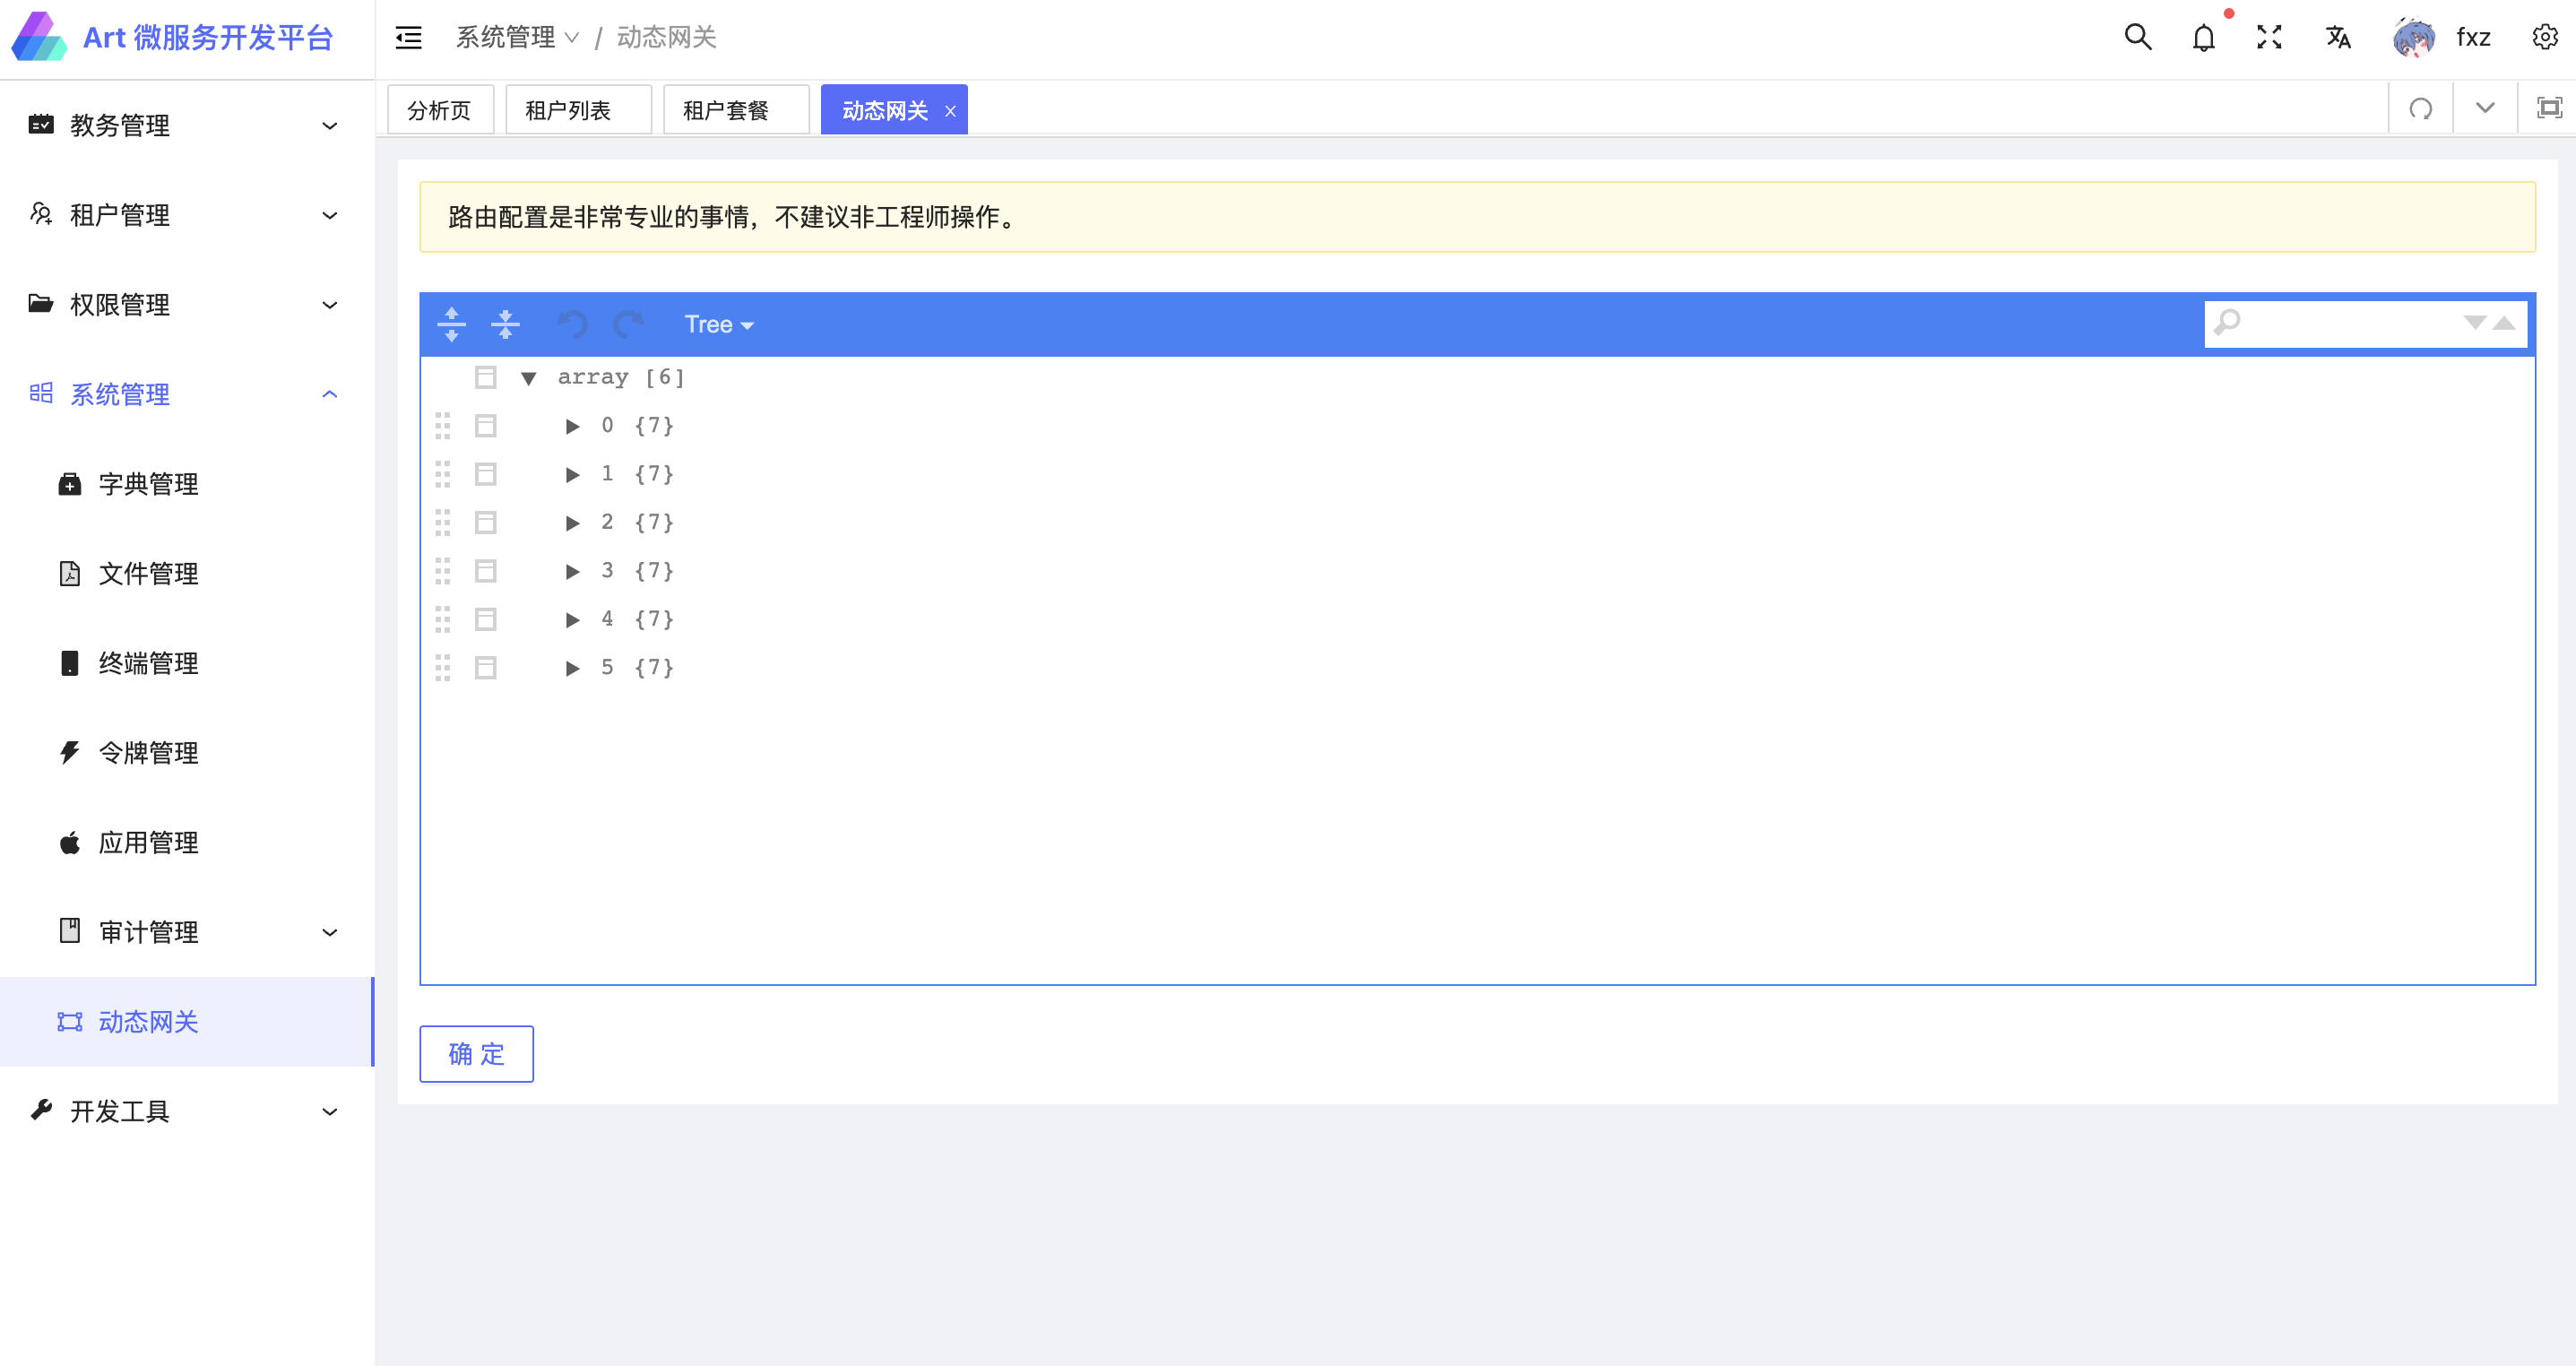Click 系统管理 breadcrumb link
The width and height of the screenshot is (2576, 1366).
point(506,38)
